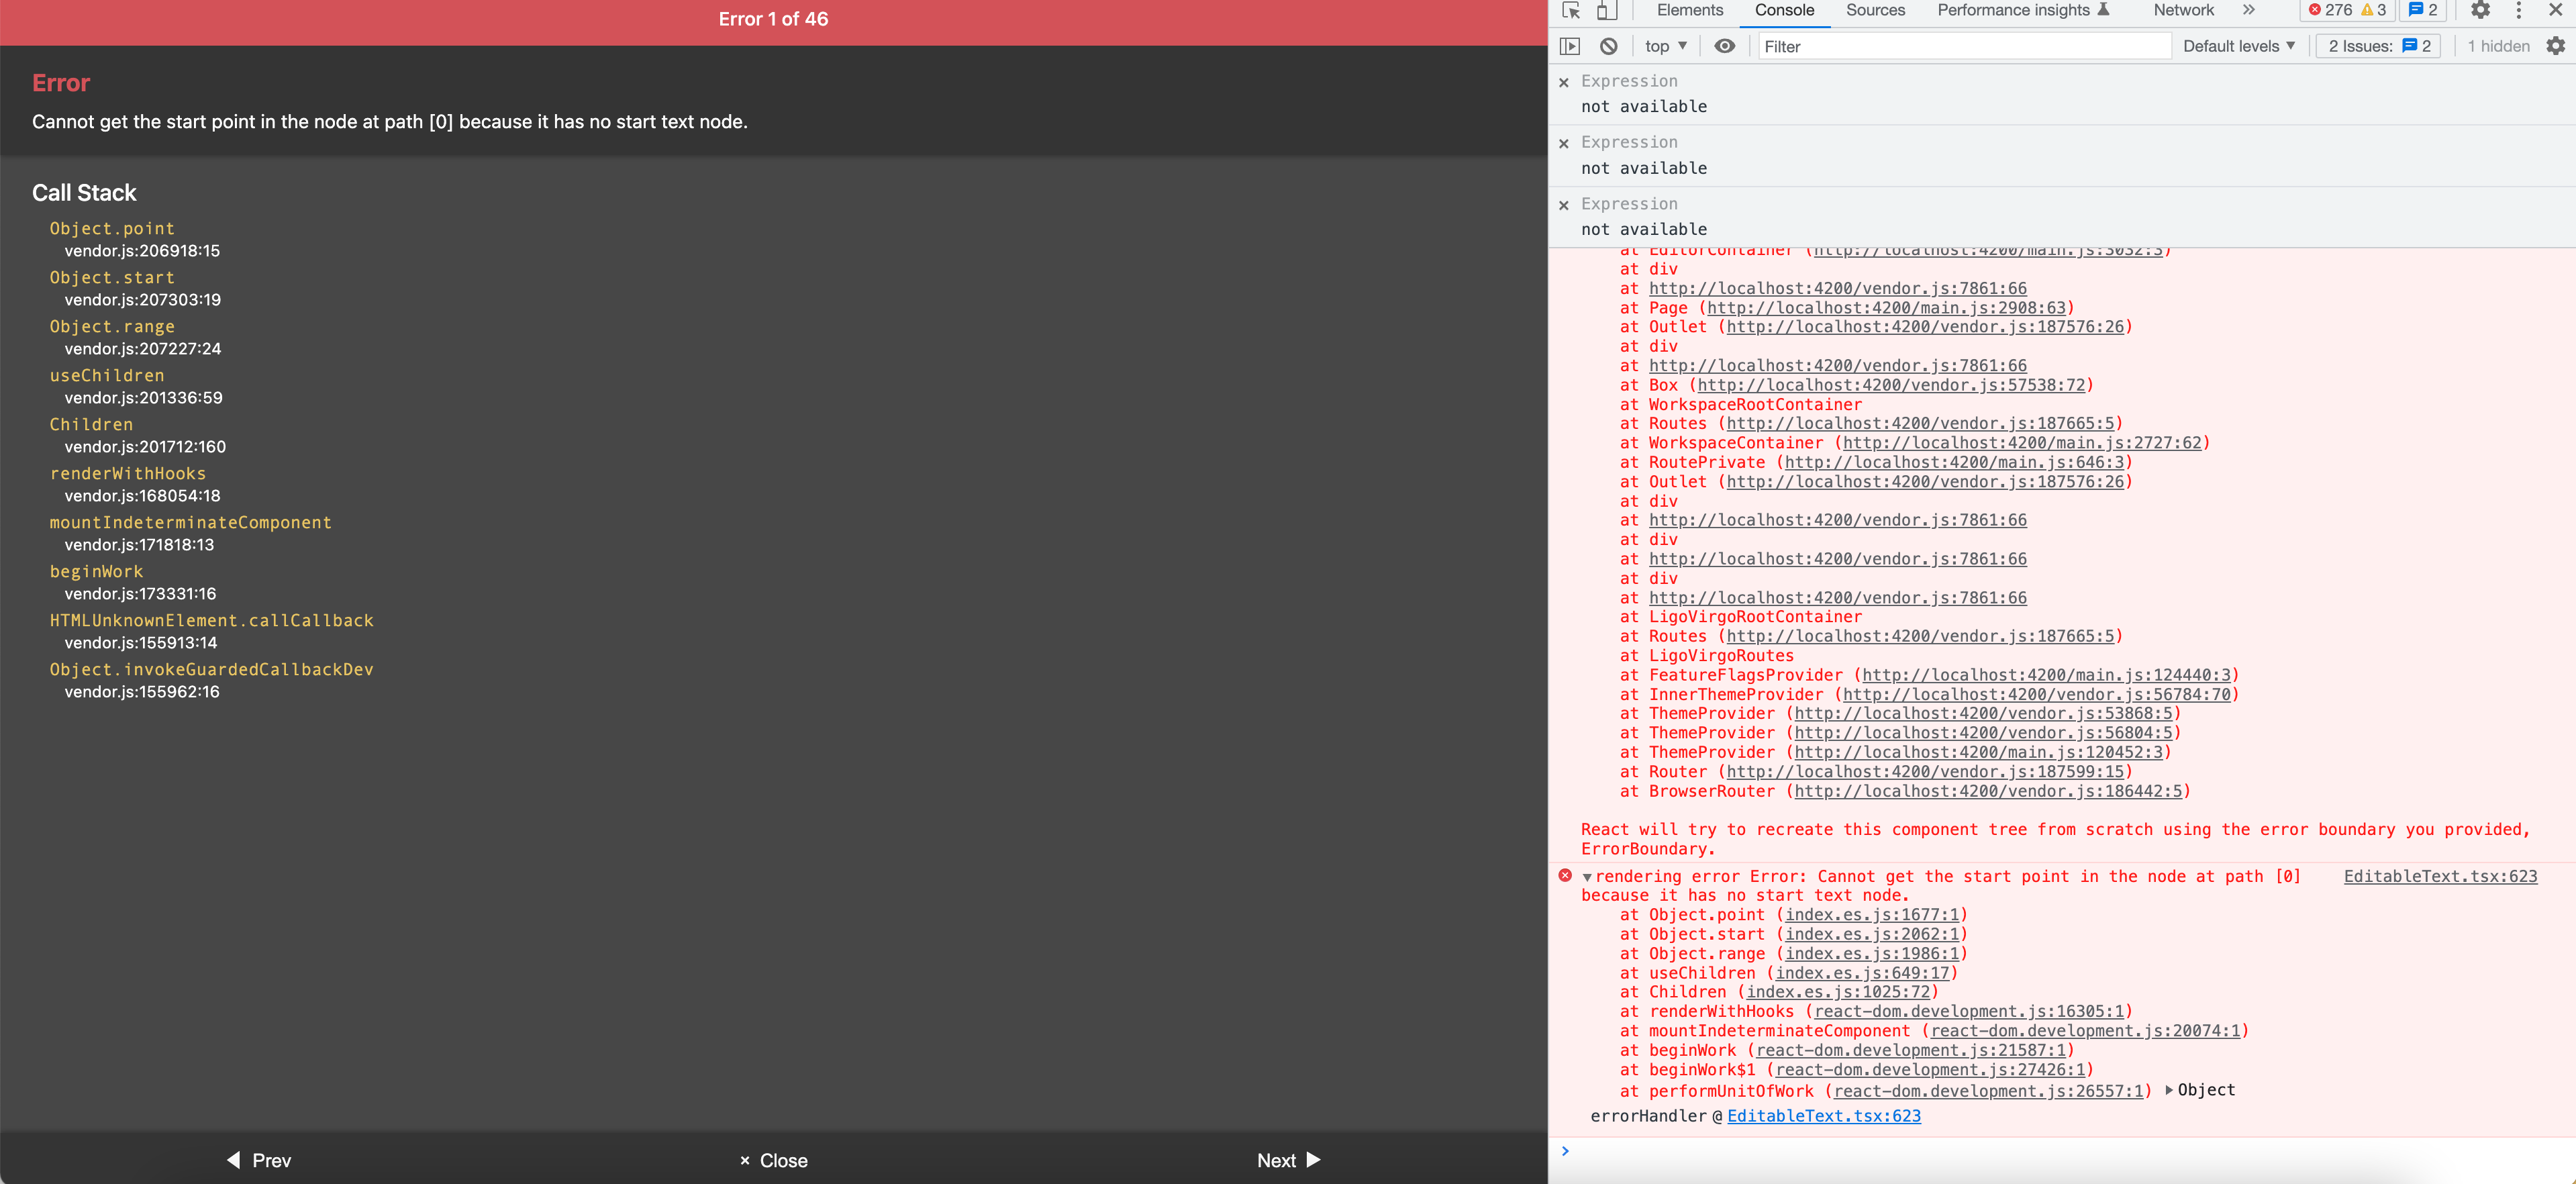The image size is (2576, 1184).
Task: Click the 276 errors counter badge
Action: 2329,10
